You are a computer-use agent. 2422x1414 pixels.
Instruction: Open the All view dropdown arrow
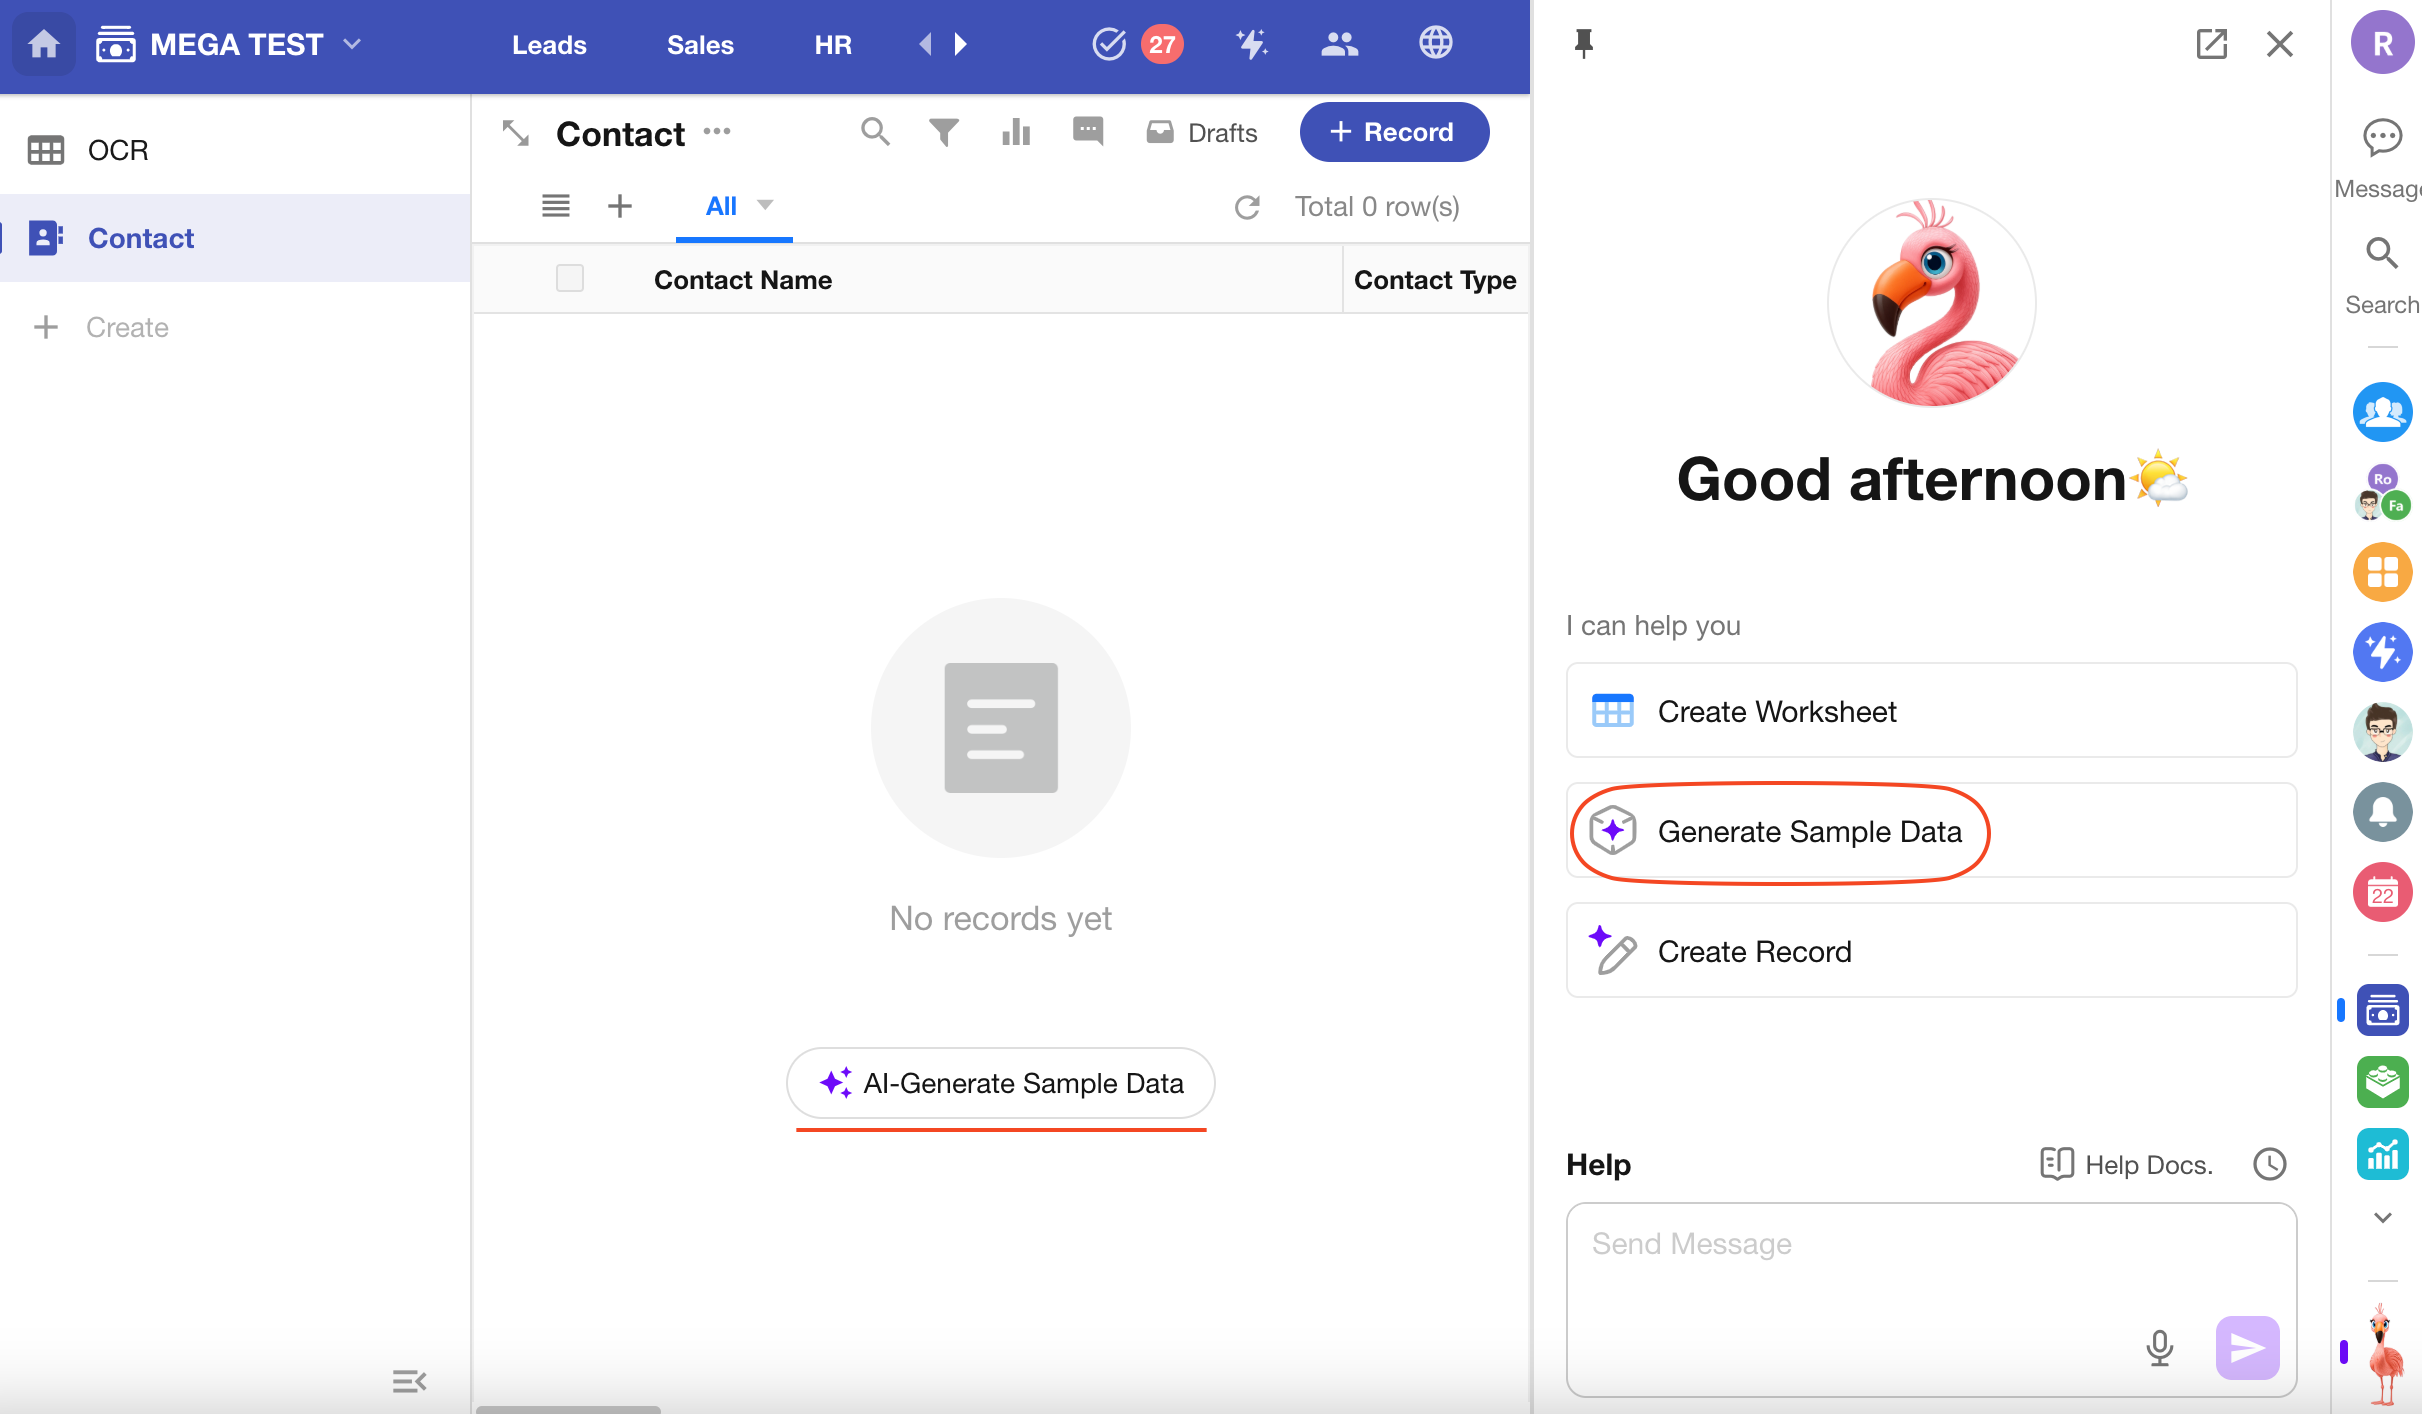[x=765, y=205]
